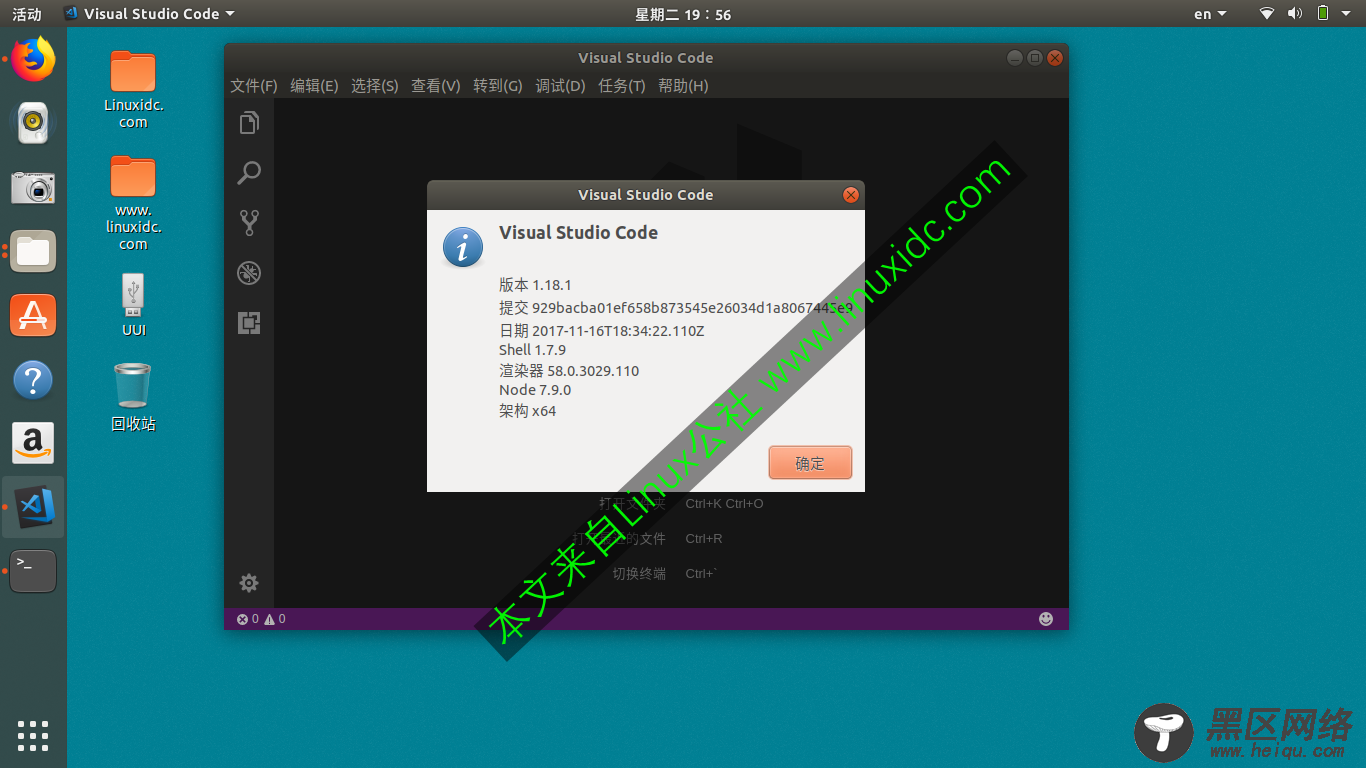
Task: Click the 架构 x64 line
Action: [527, 411]
